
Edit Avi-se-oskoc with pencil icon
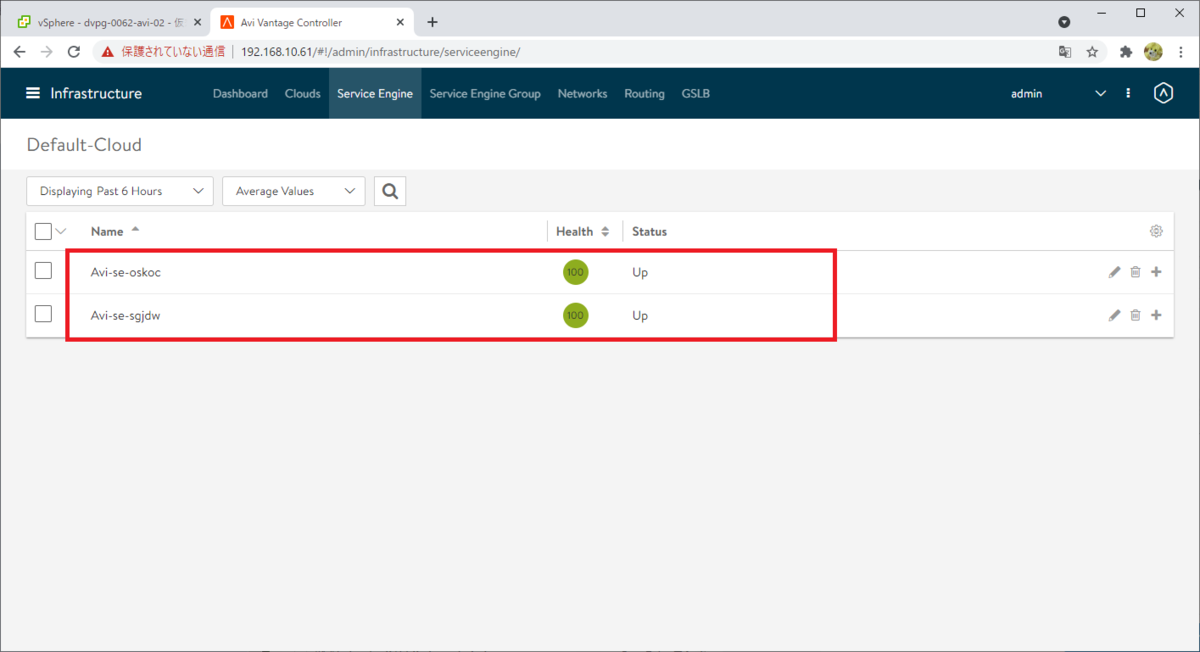click(x=1115, y=272)
